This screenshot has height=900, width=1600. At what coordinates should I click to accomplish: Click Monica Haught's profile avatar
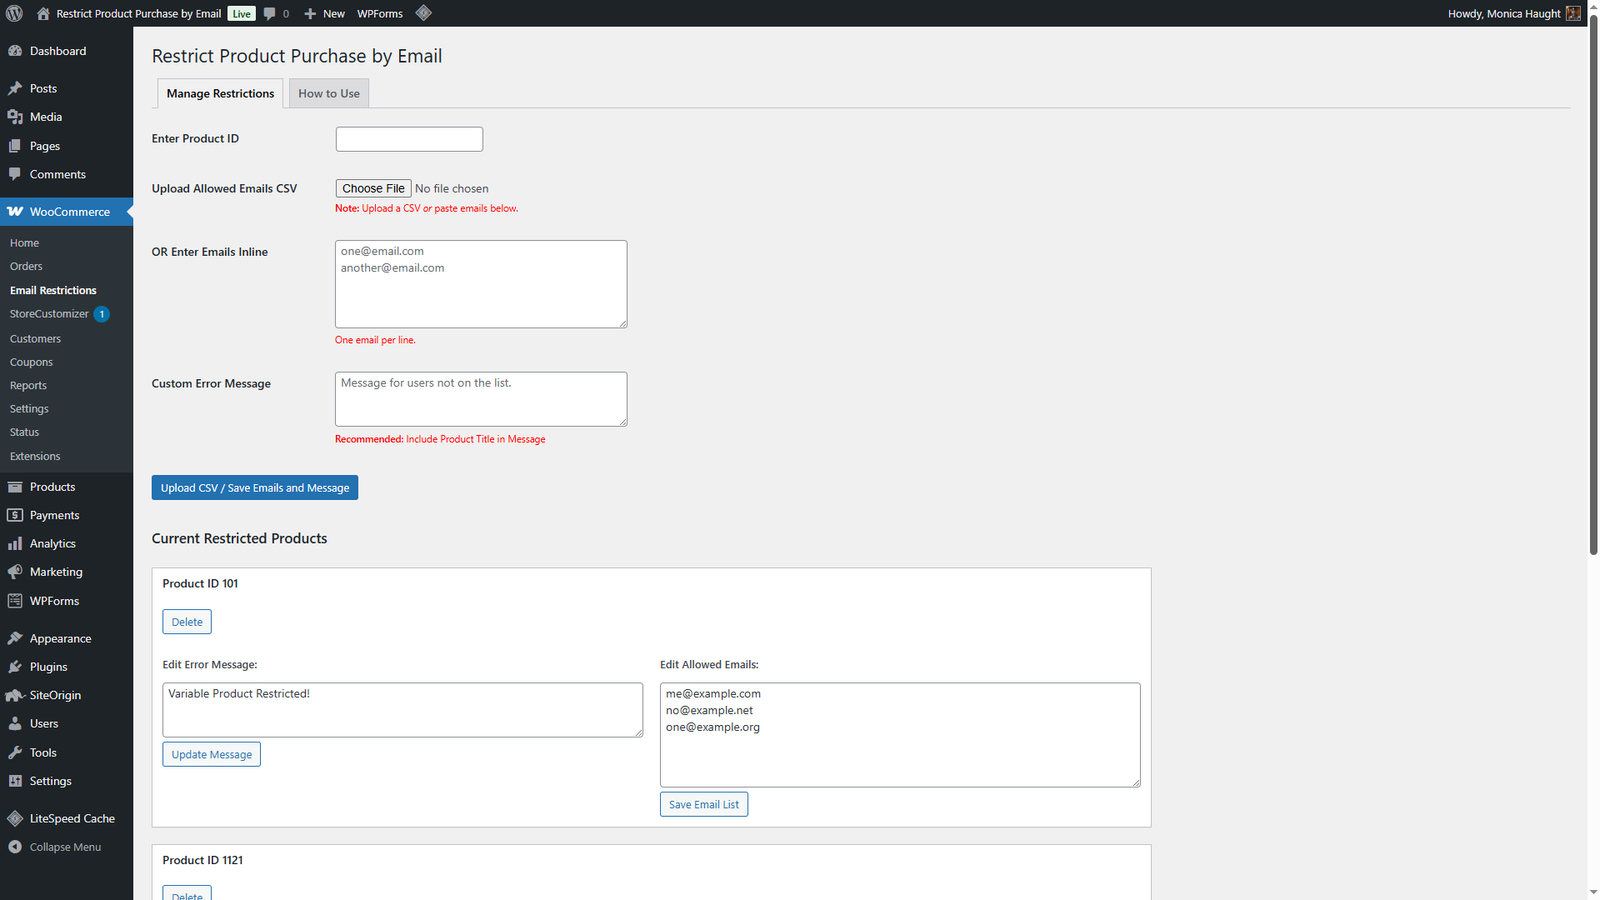1573,13
